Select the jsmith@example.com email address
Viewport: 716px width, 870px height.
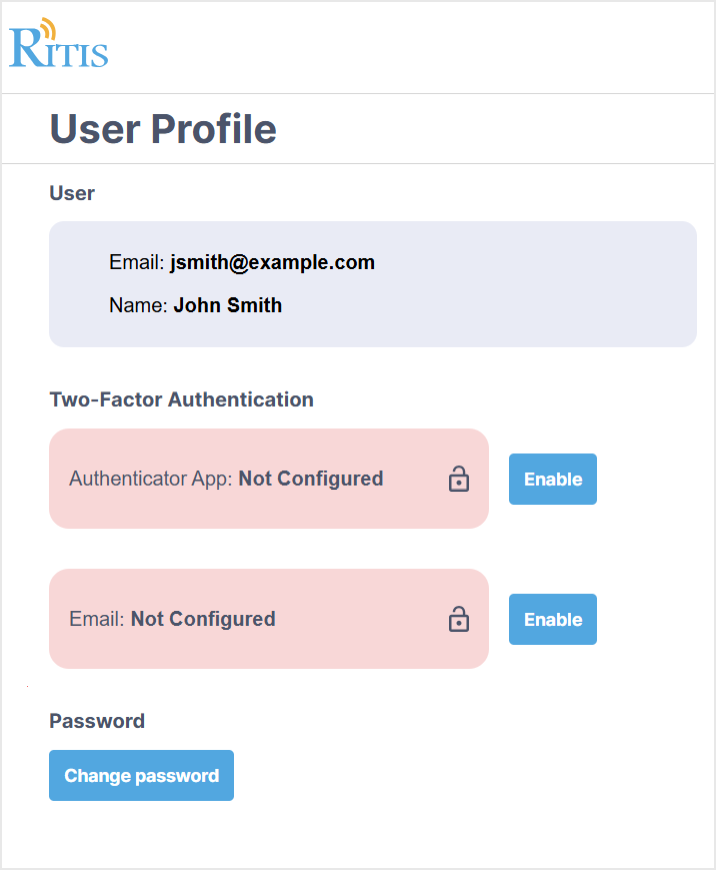pyautogui.click(x=272, y=263)
